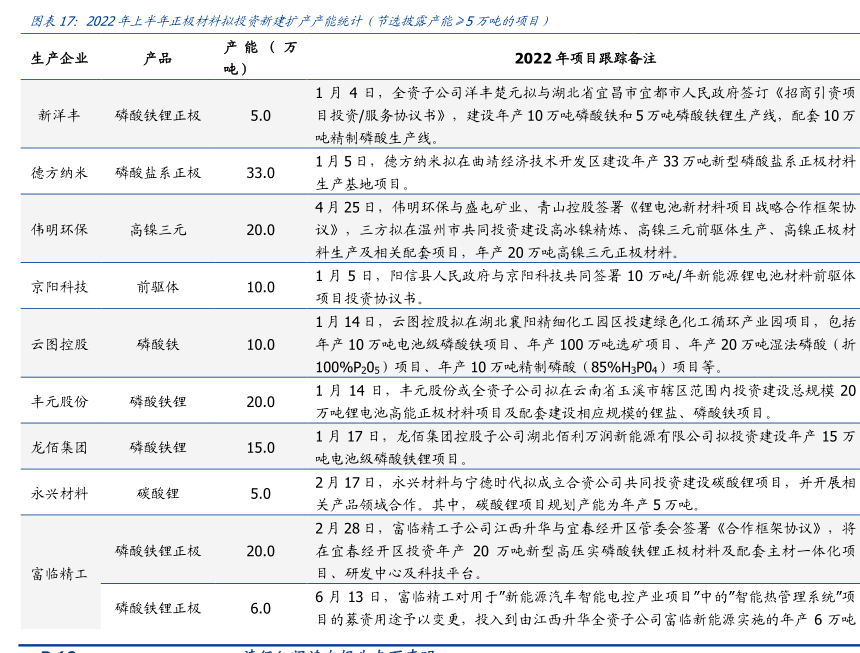Click capacity "20.0" in the 伟明环保 row
860x653 pixels.
[261, 230]
